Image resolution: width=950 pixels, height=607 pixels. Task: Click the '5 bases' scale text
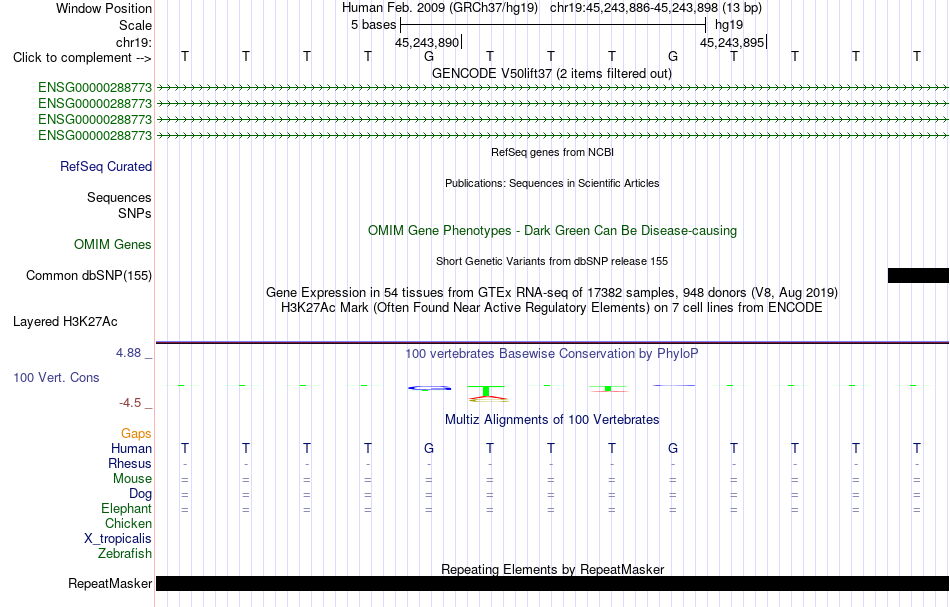pyautogui.click(x=373, y=25)
